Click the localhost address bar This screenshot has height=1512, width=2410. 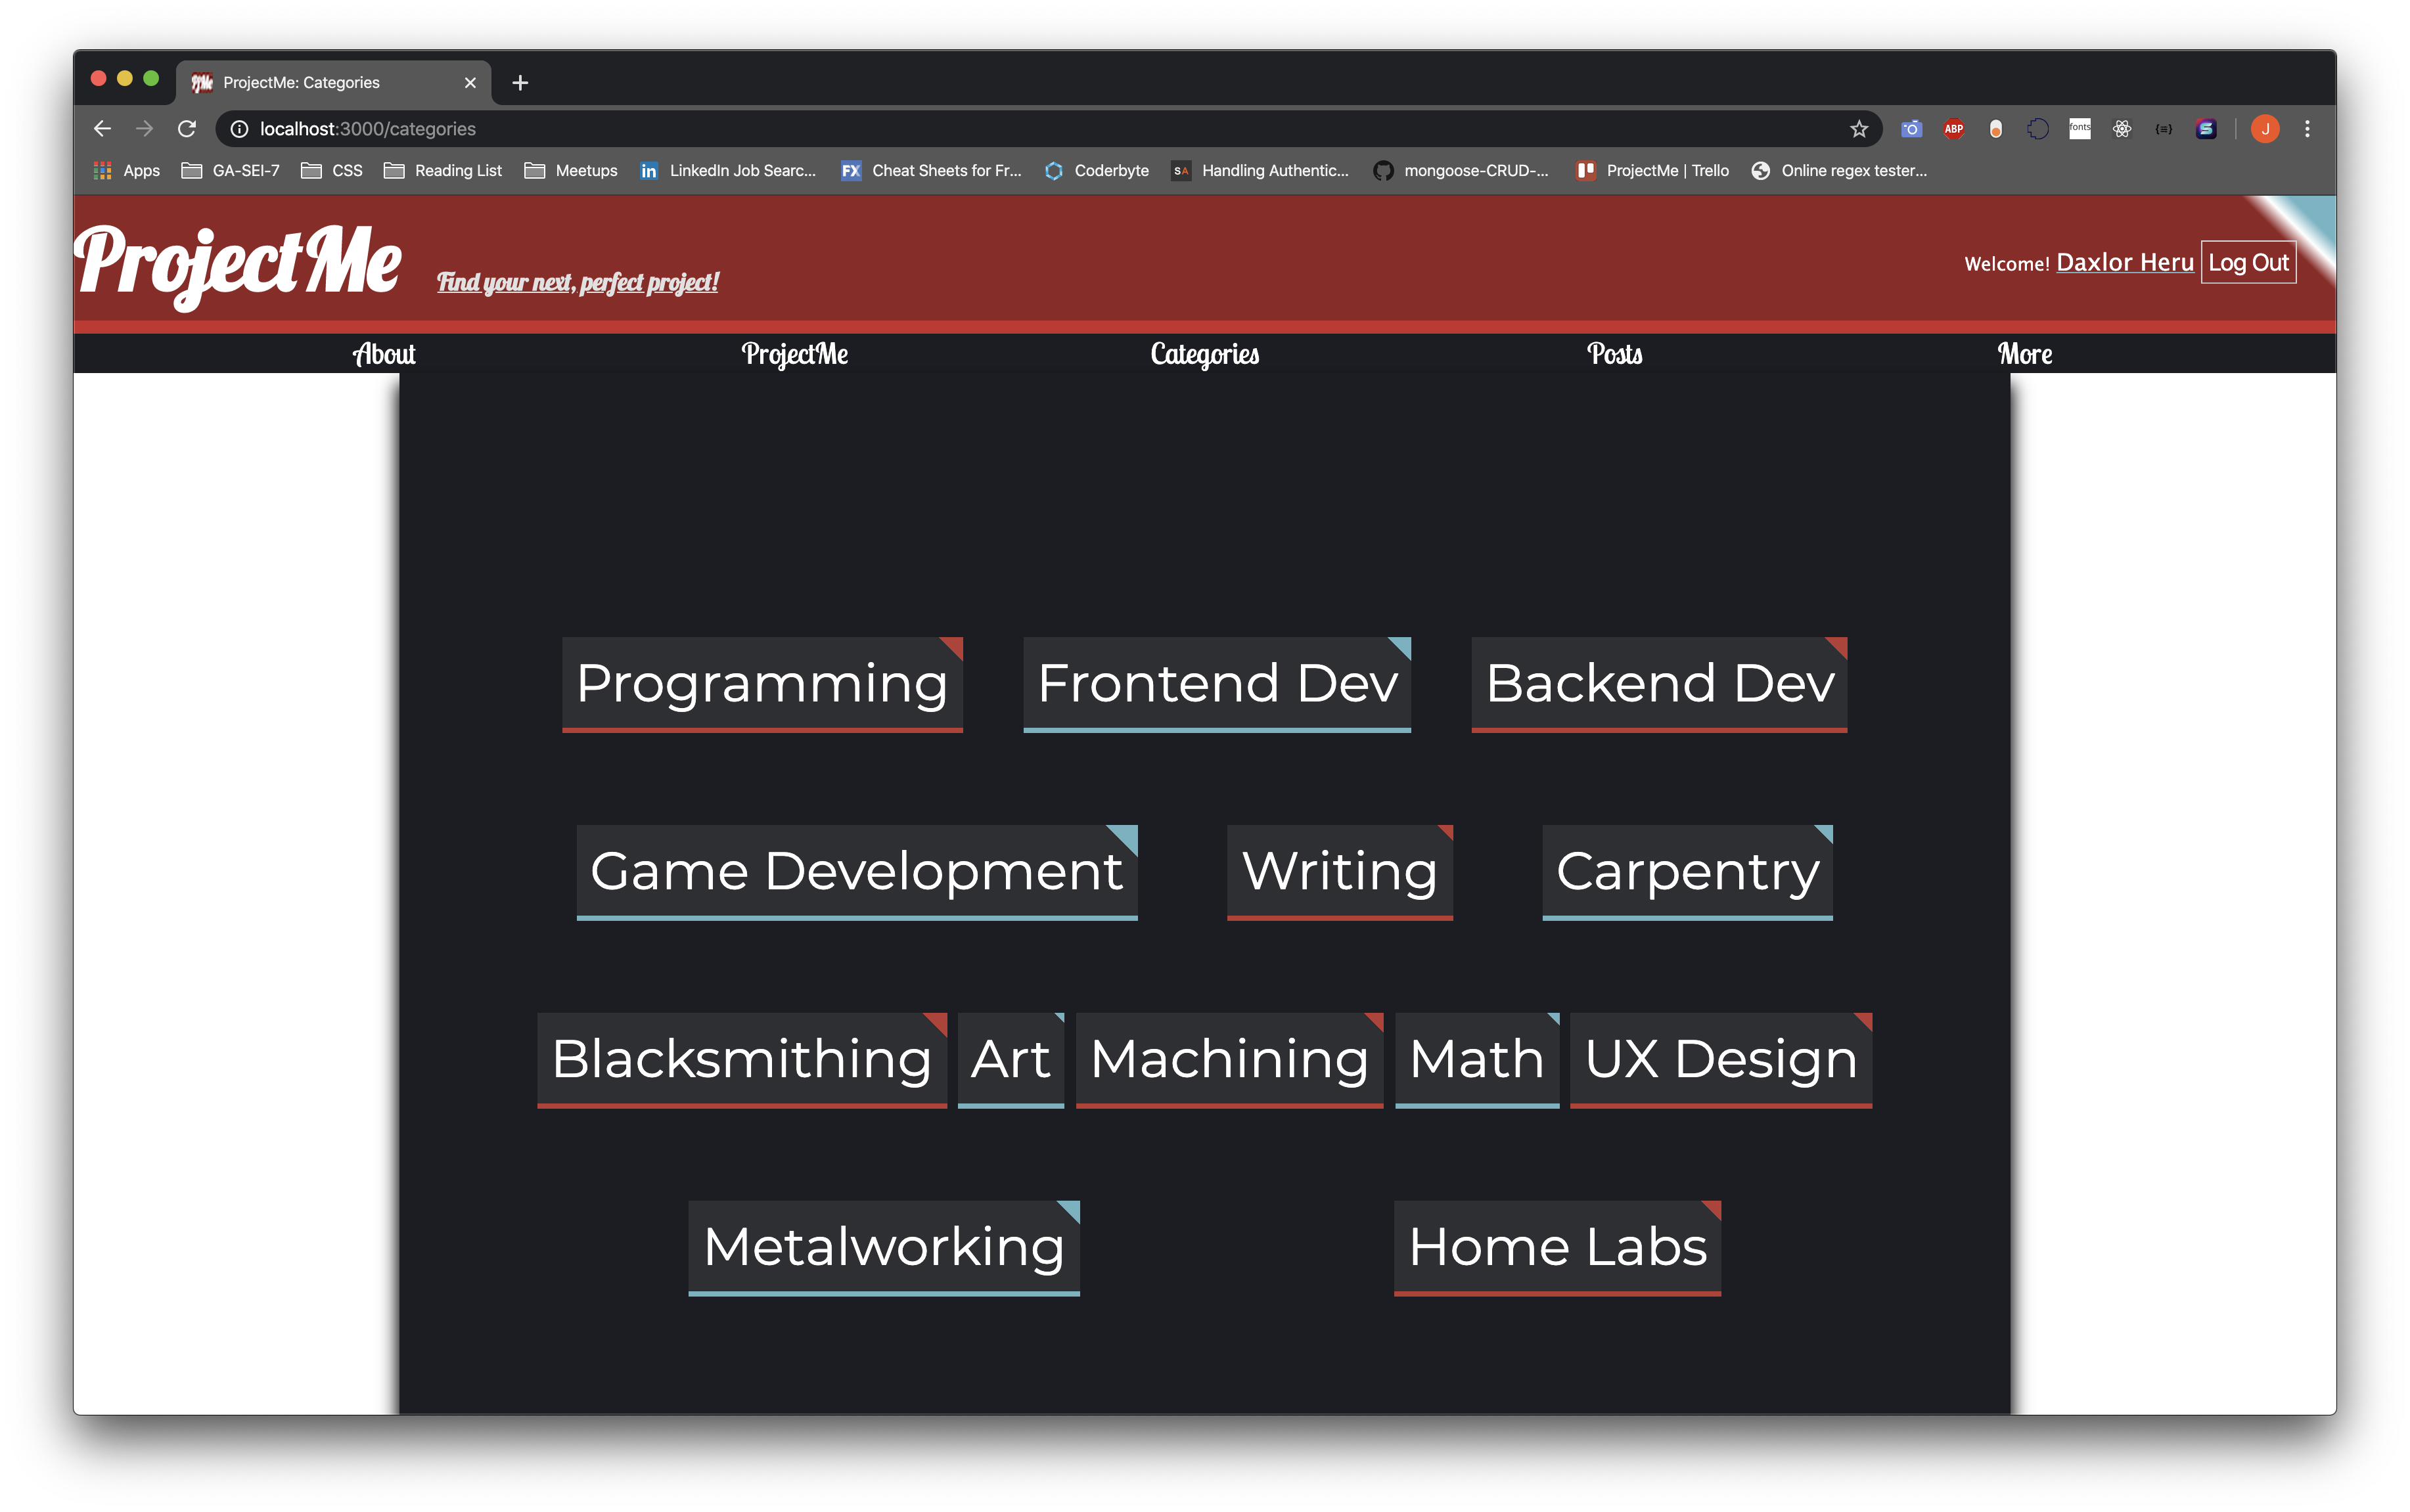(1000, 129)
